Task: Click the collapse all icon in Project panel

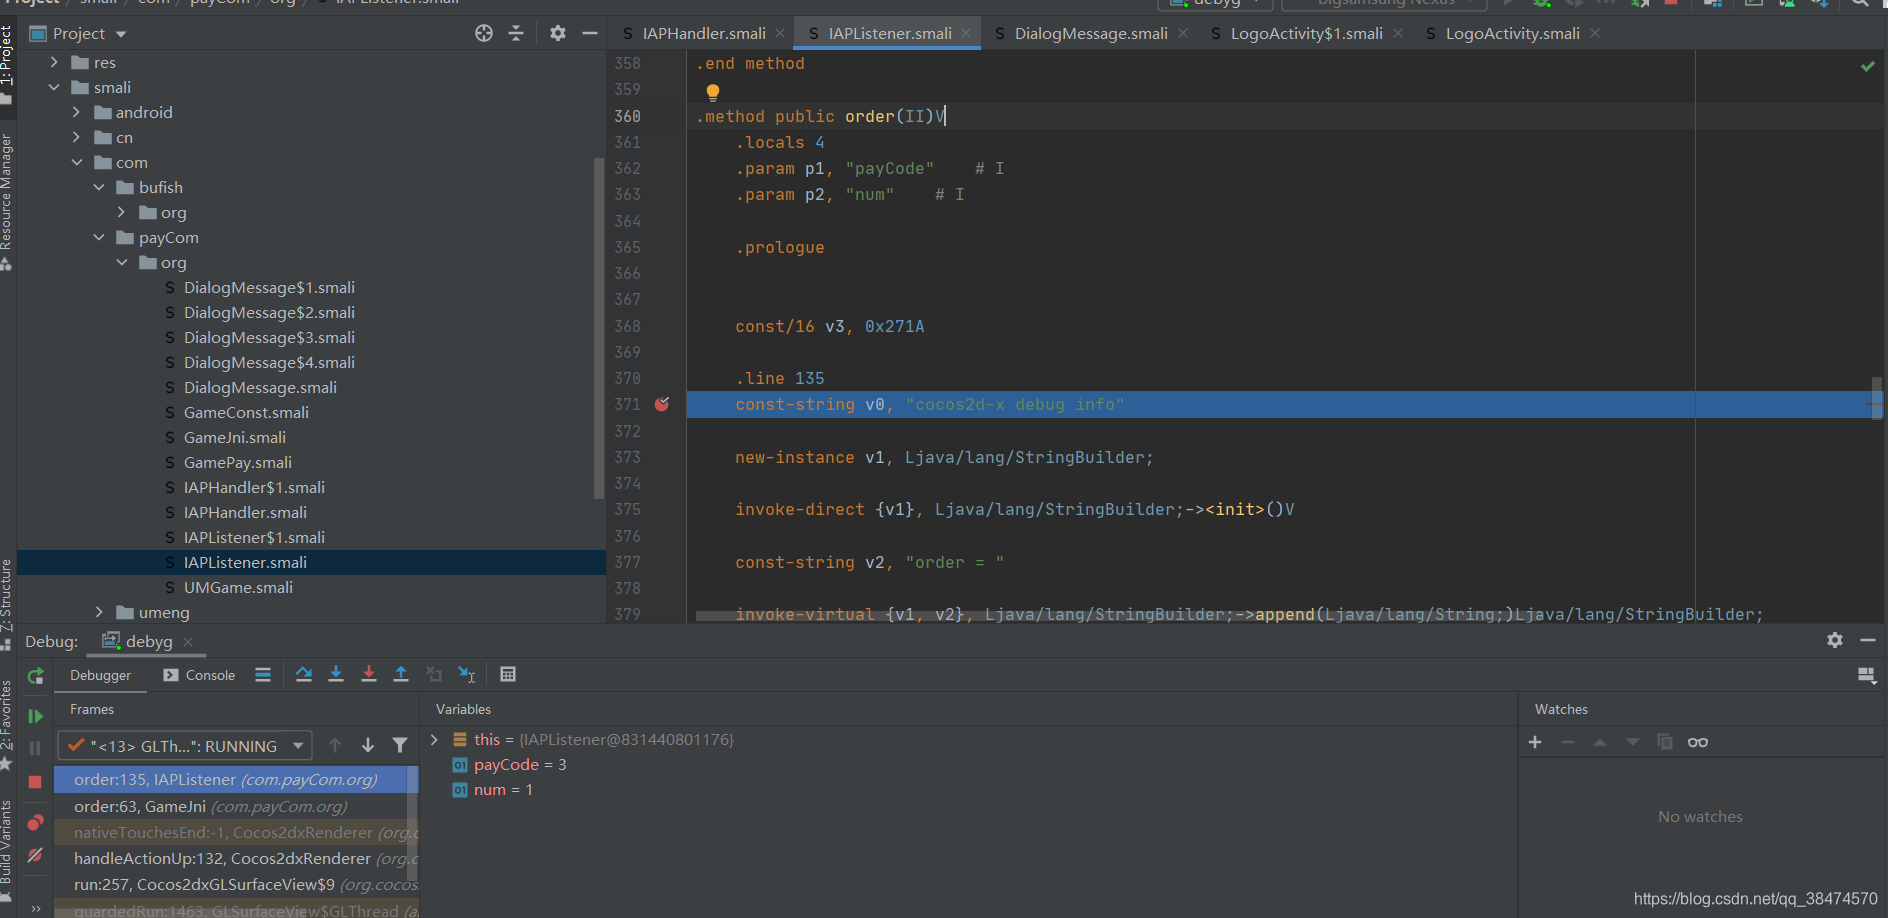Action: click(x=516, y=33)
